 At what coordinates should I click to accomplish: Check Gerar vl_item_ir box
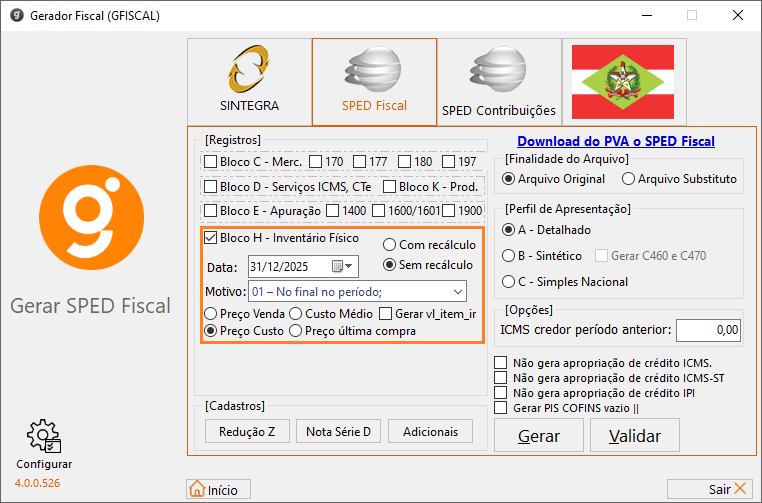pos(385,314)
